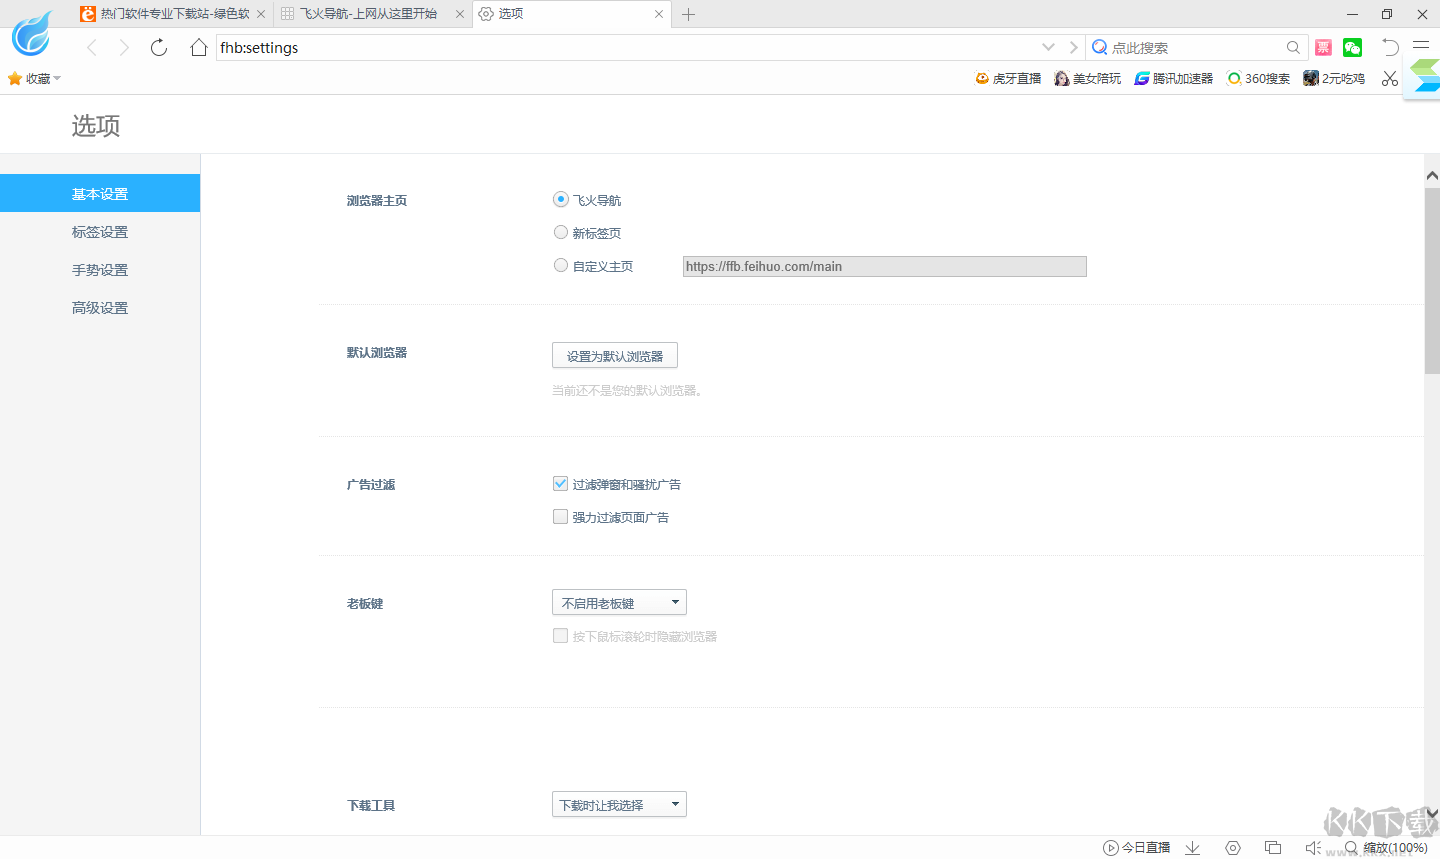The width and height of the screenshot is (1440, 859).
Task: Uncheck 过滤弹窗和骚扰广告
Action: (x=560, y=483)
